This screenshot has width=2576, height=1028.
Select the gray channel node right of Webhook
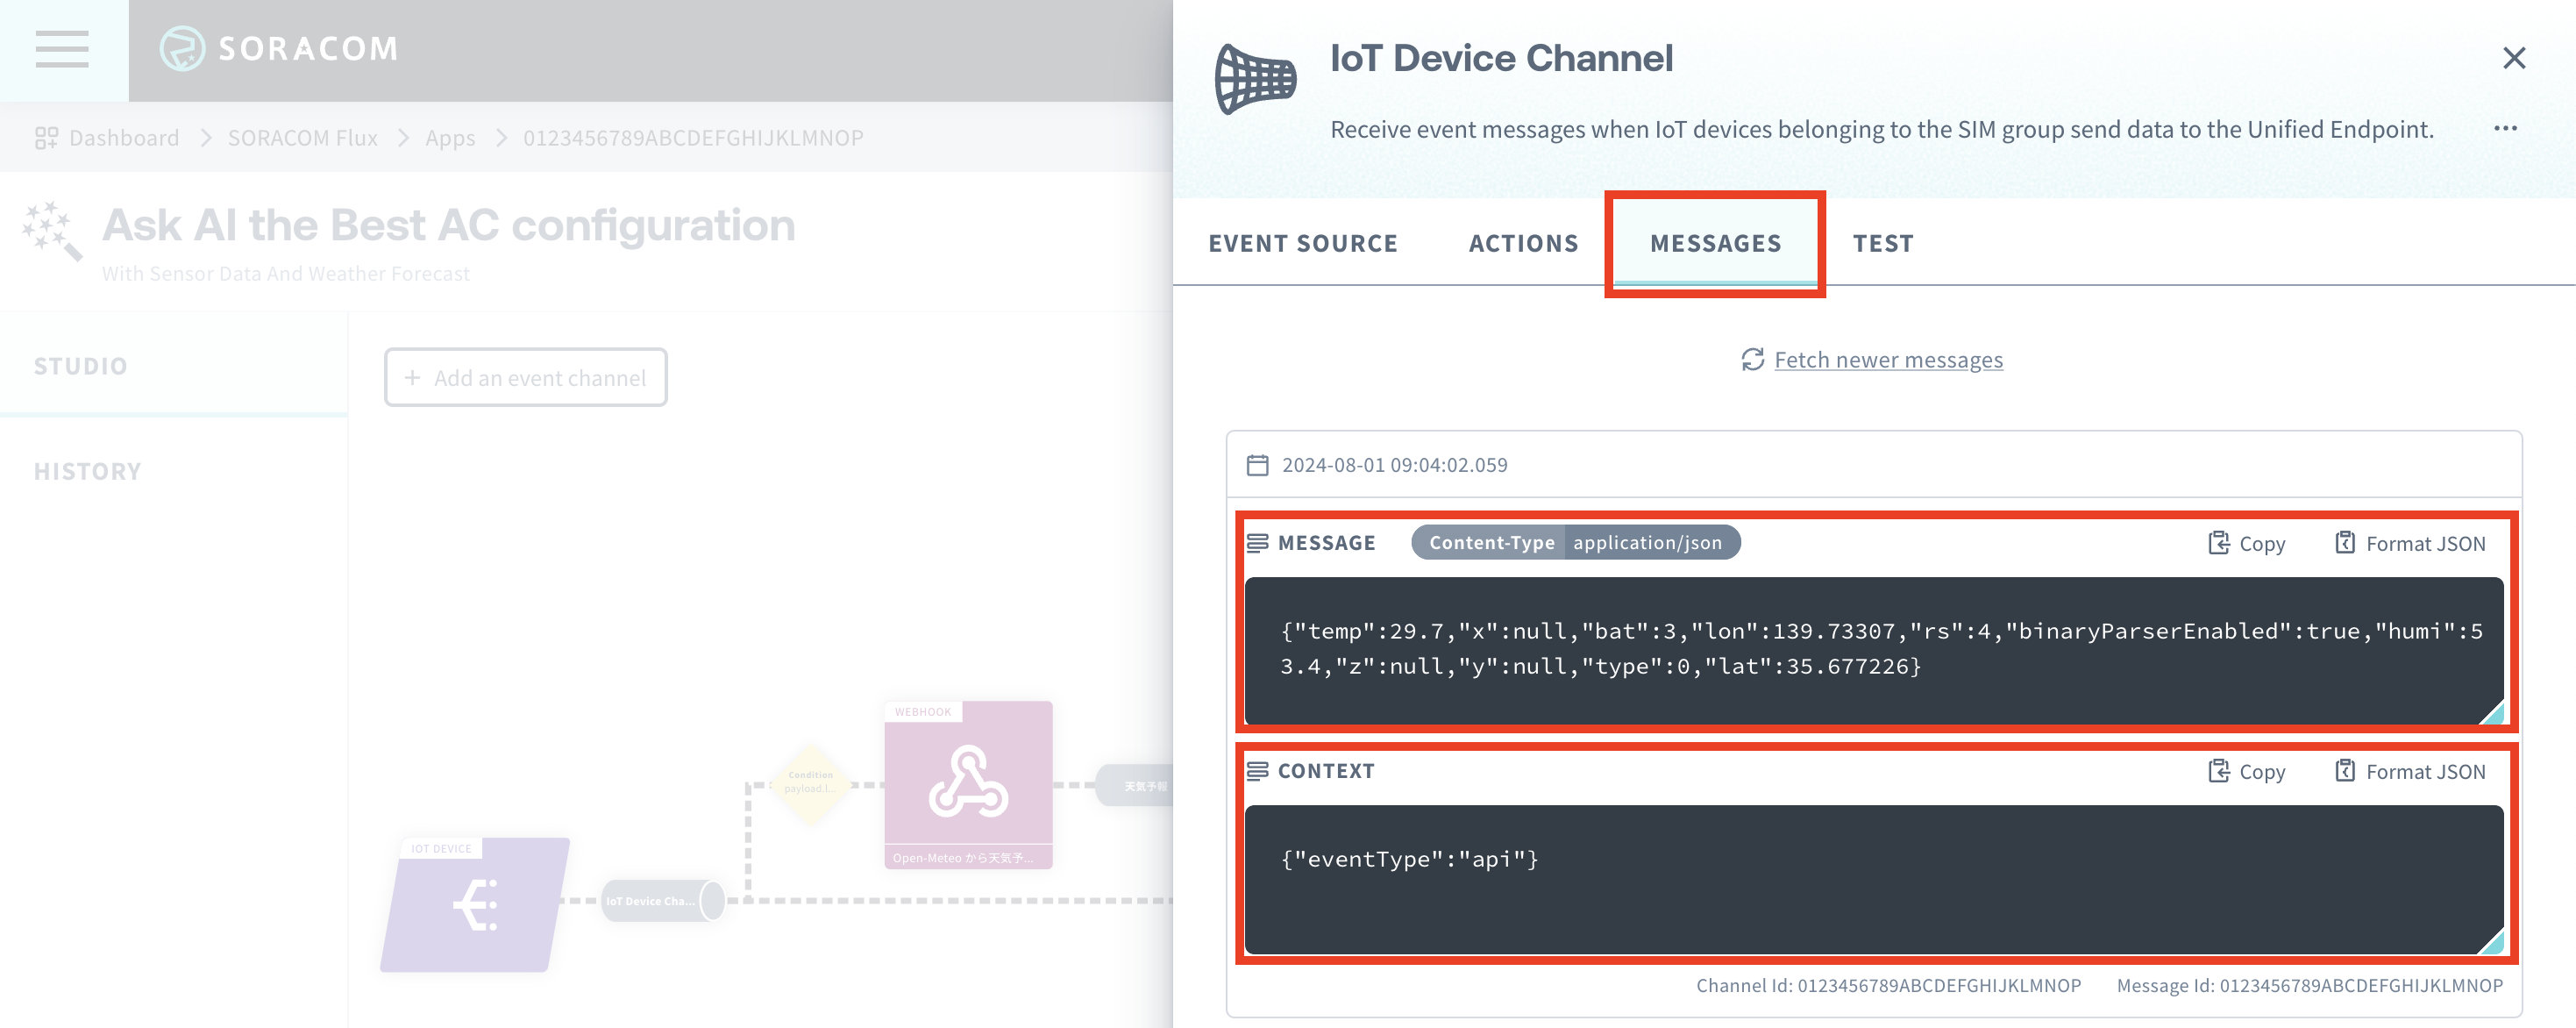coord(1135,786)
